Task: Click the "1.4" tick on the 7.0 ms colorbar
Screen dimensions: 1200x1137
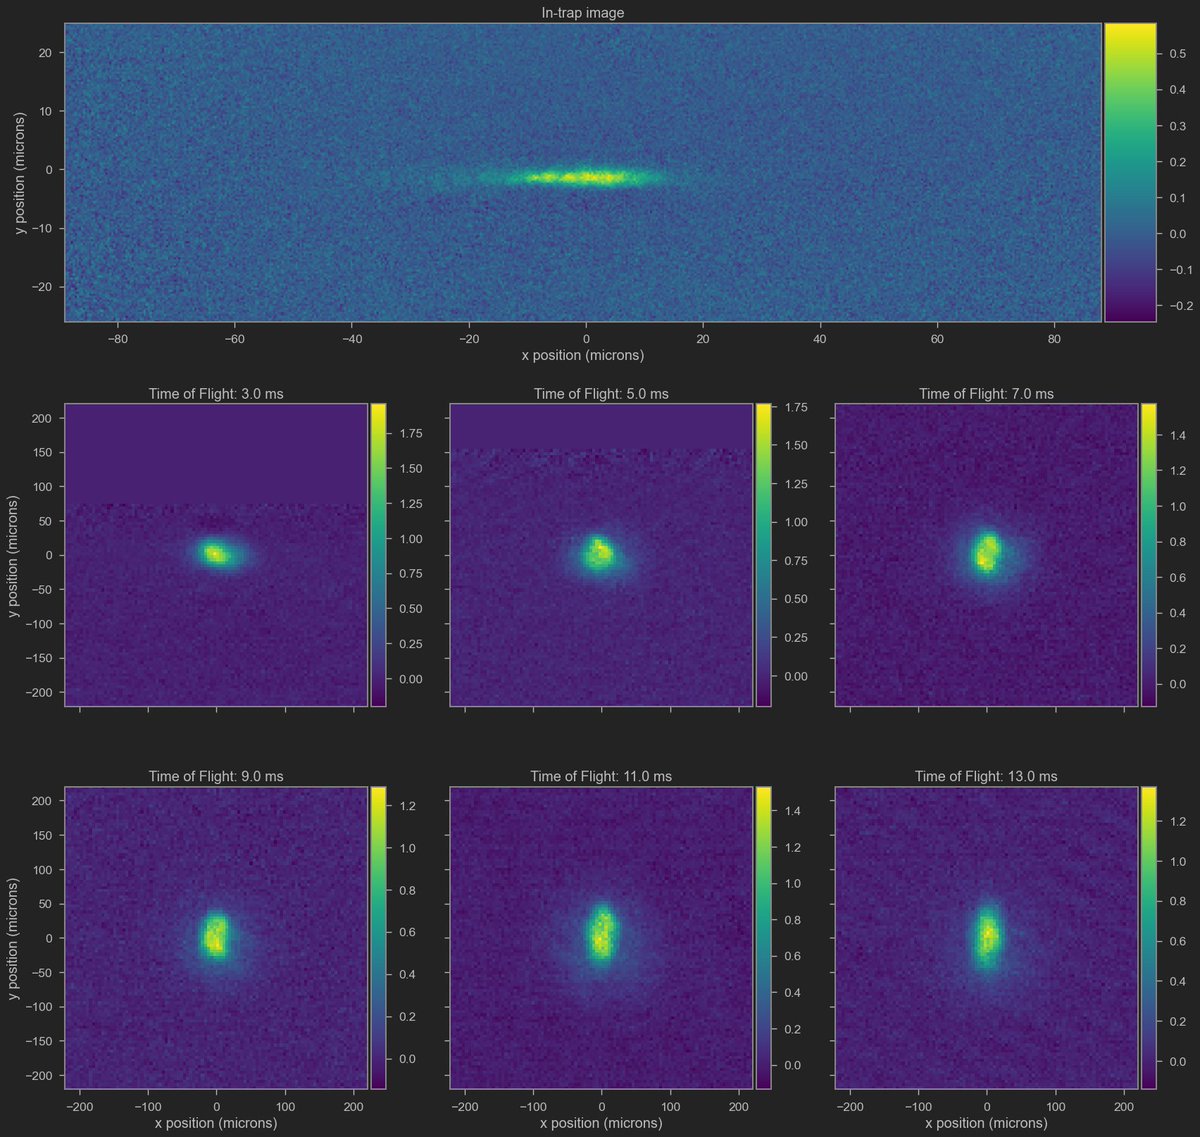Action: coord(1176,436)
